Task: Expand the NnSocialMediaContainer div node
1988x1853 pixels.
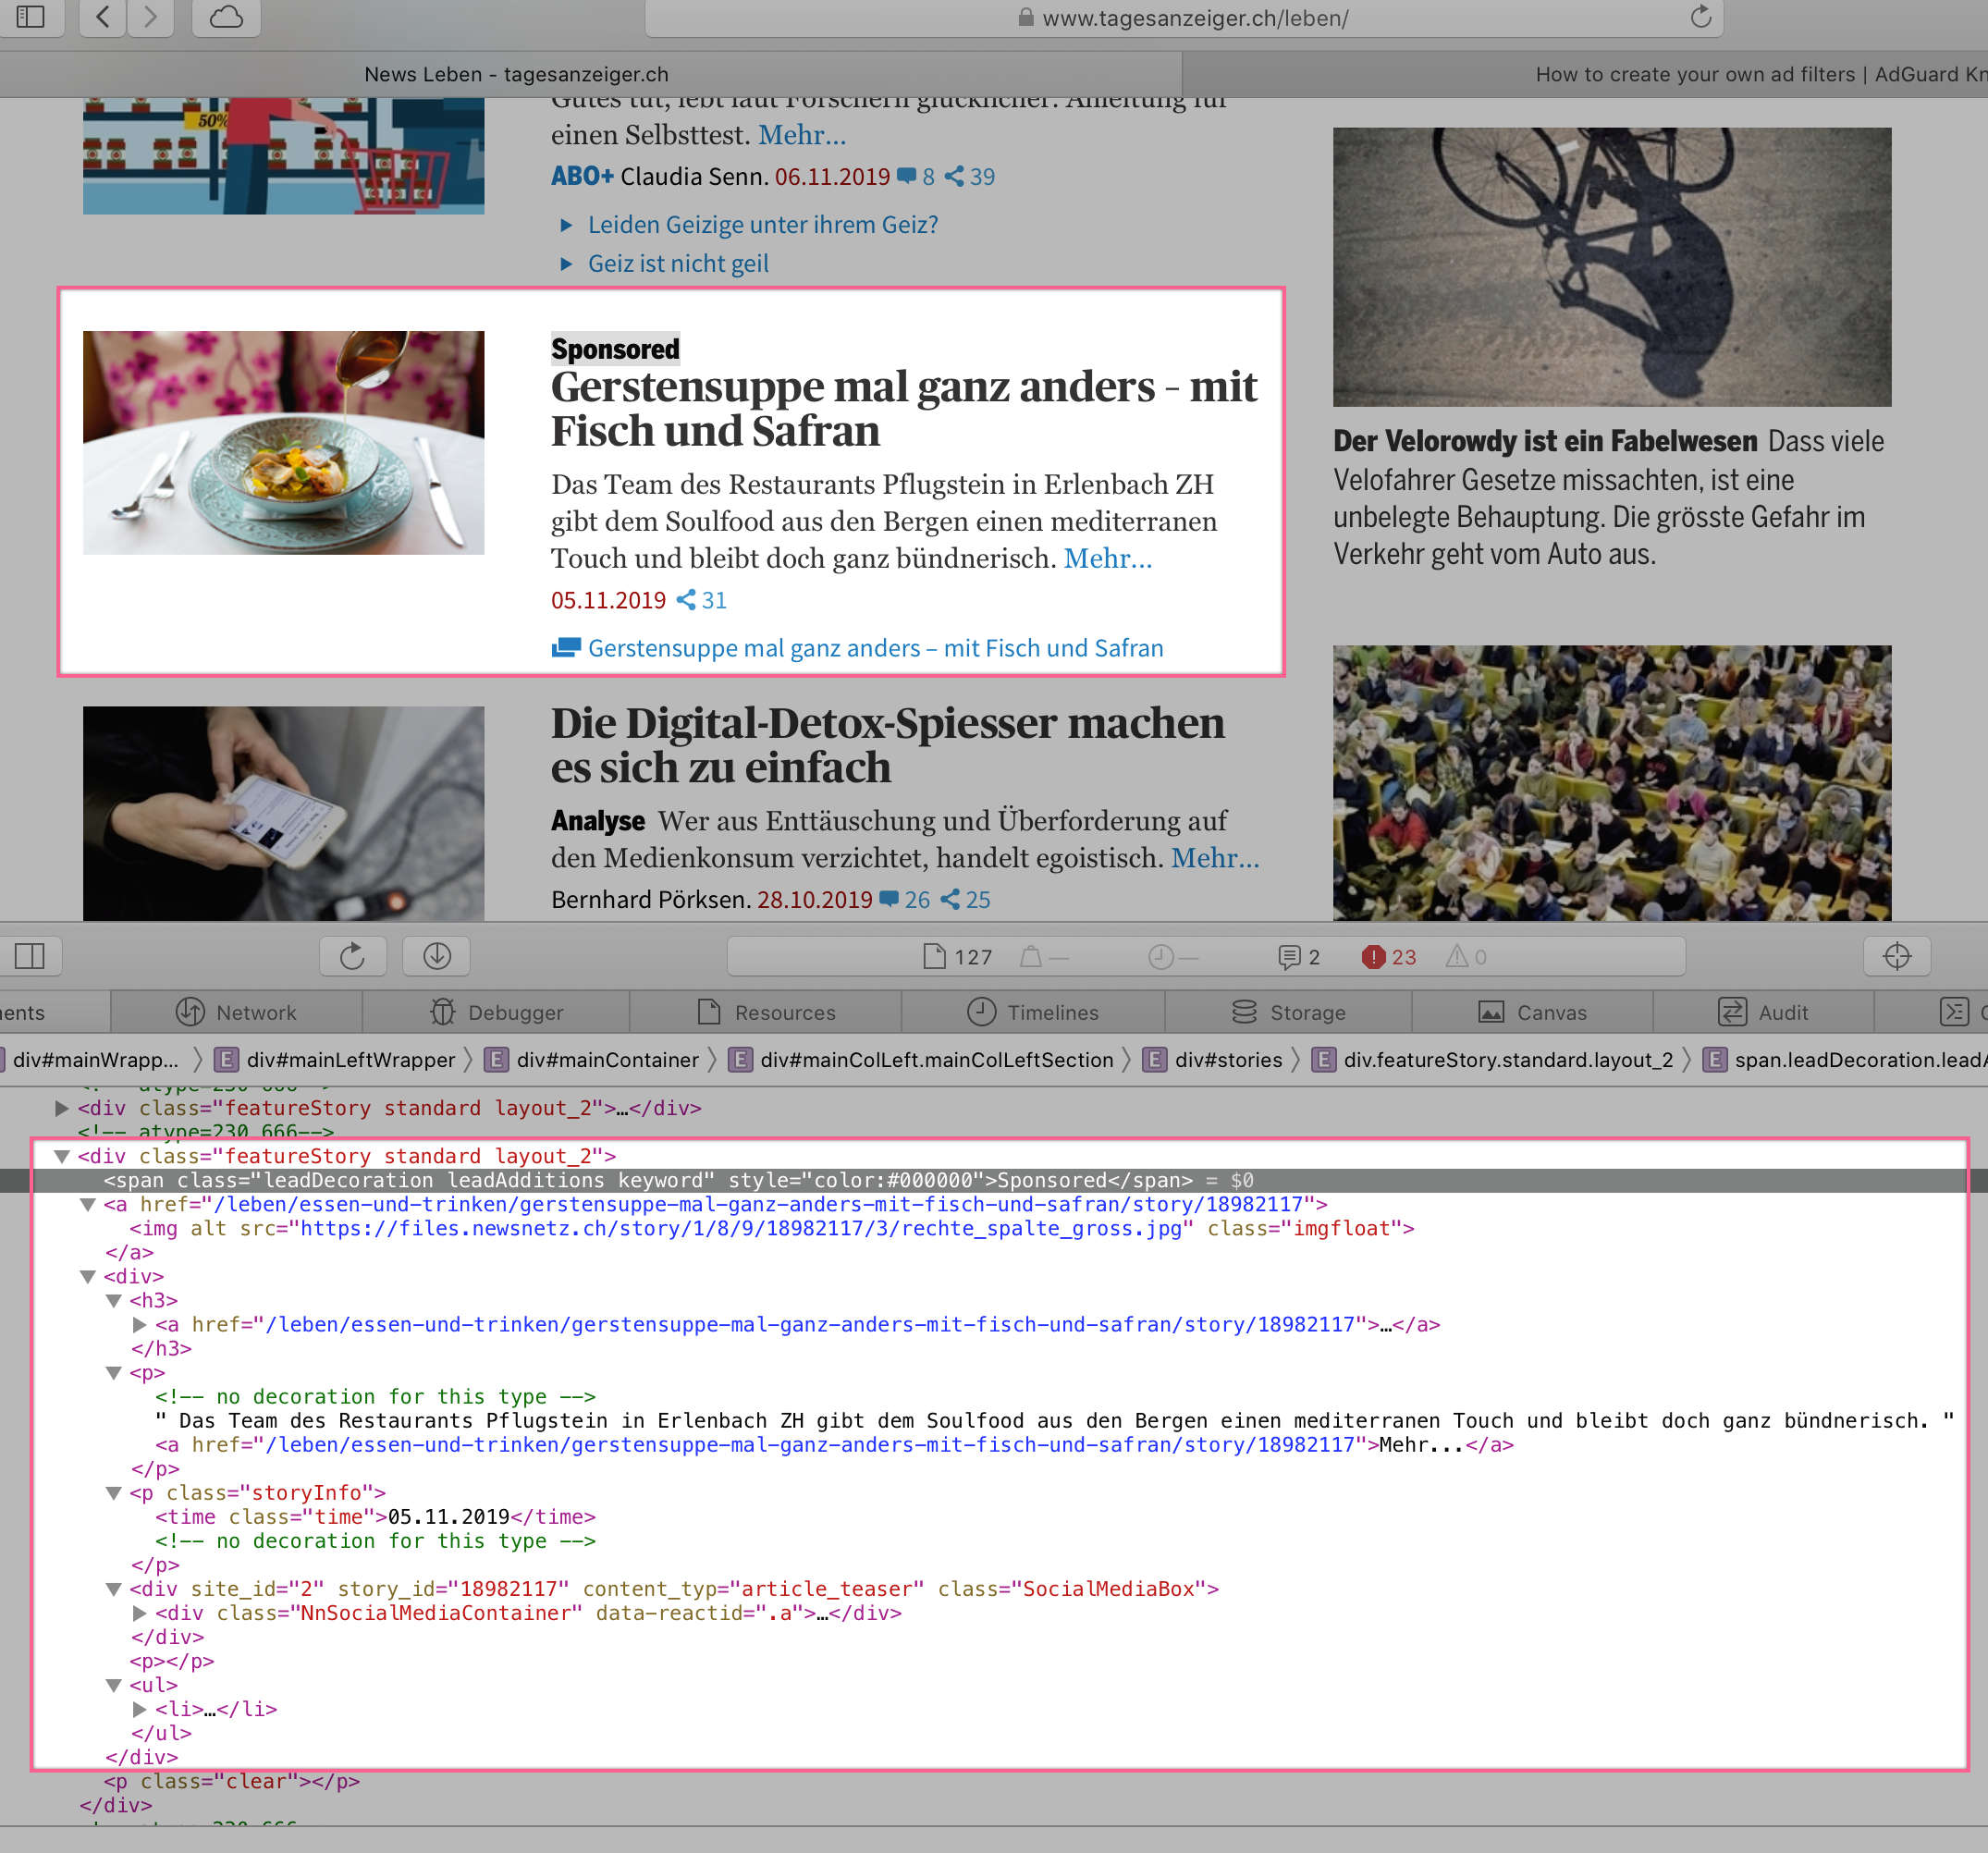Action: (139, 1612)
